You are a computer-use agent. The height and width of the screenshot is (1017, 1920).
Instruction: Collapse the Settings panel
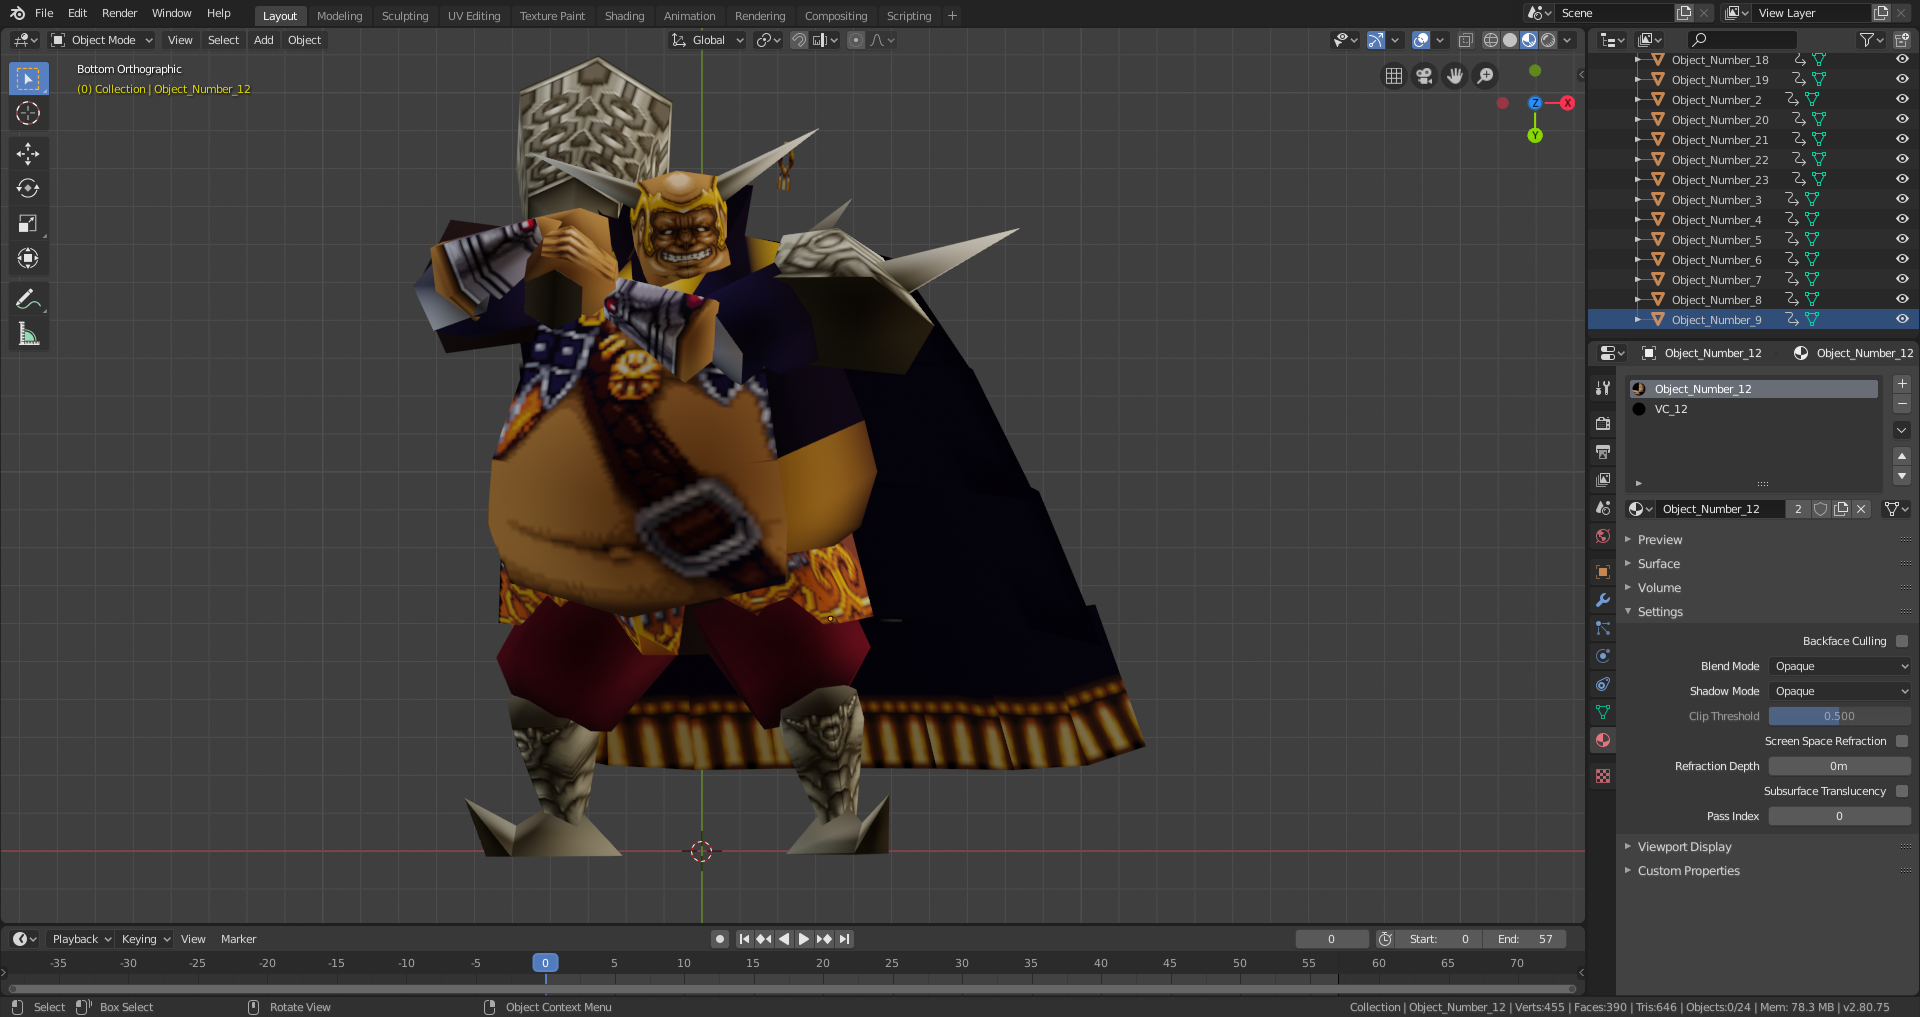[x=1660, y=612]
